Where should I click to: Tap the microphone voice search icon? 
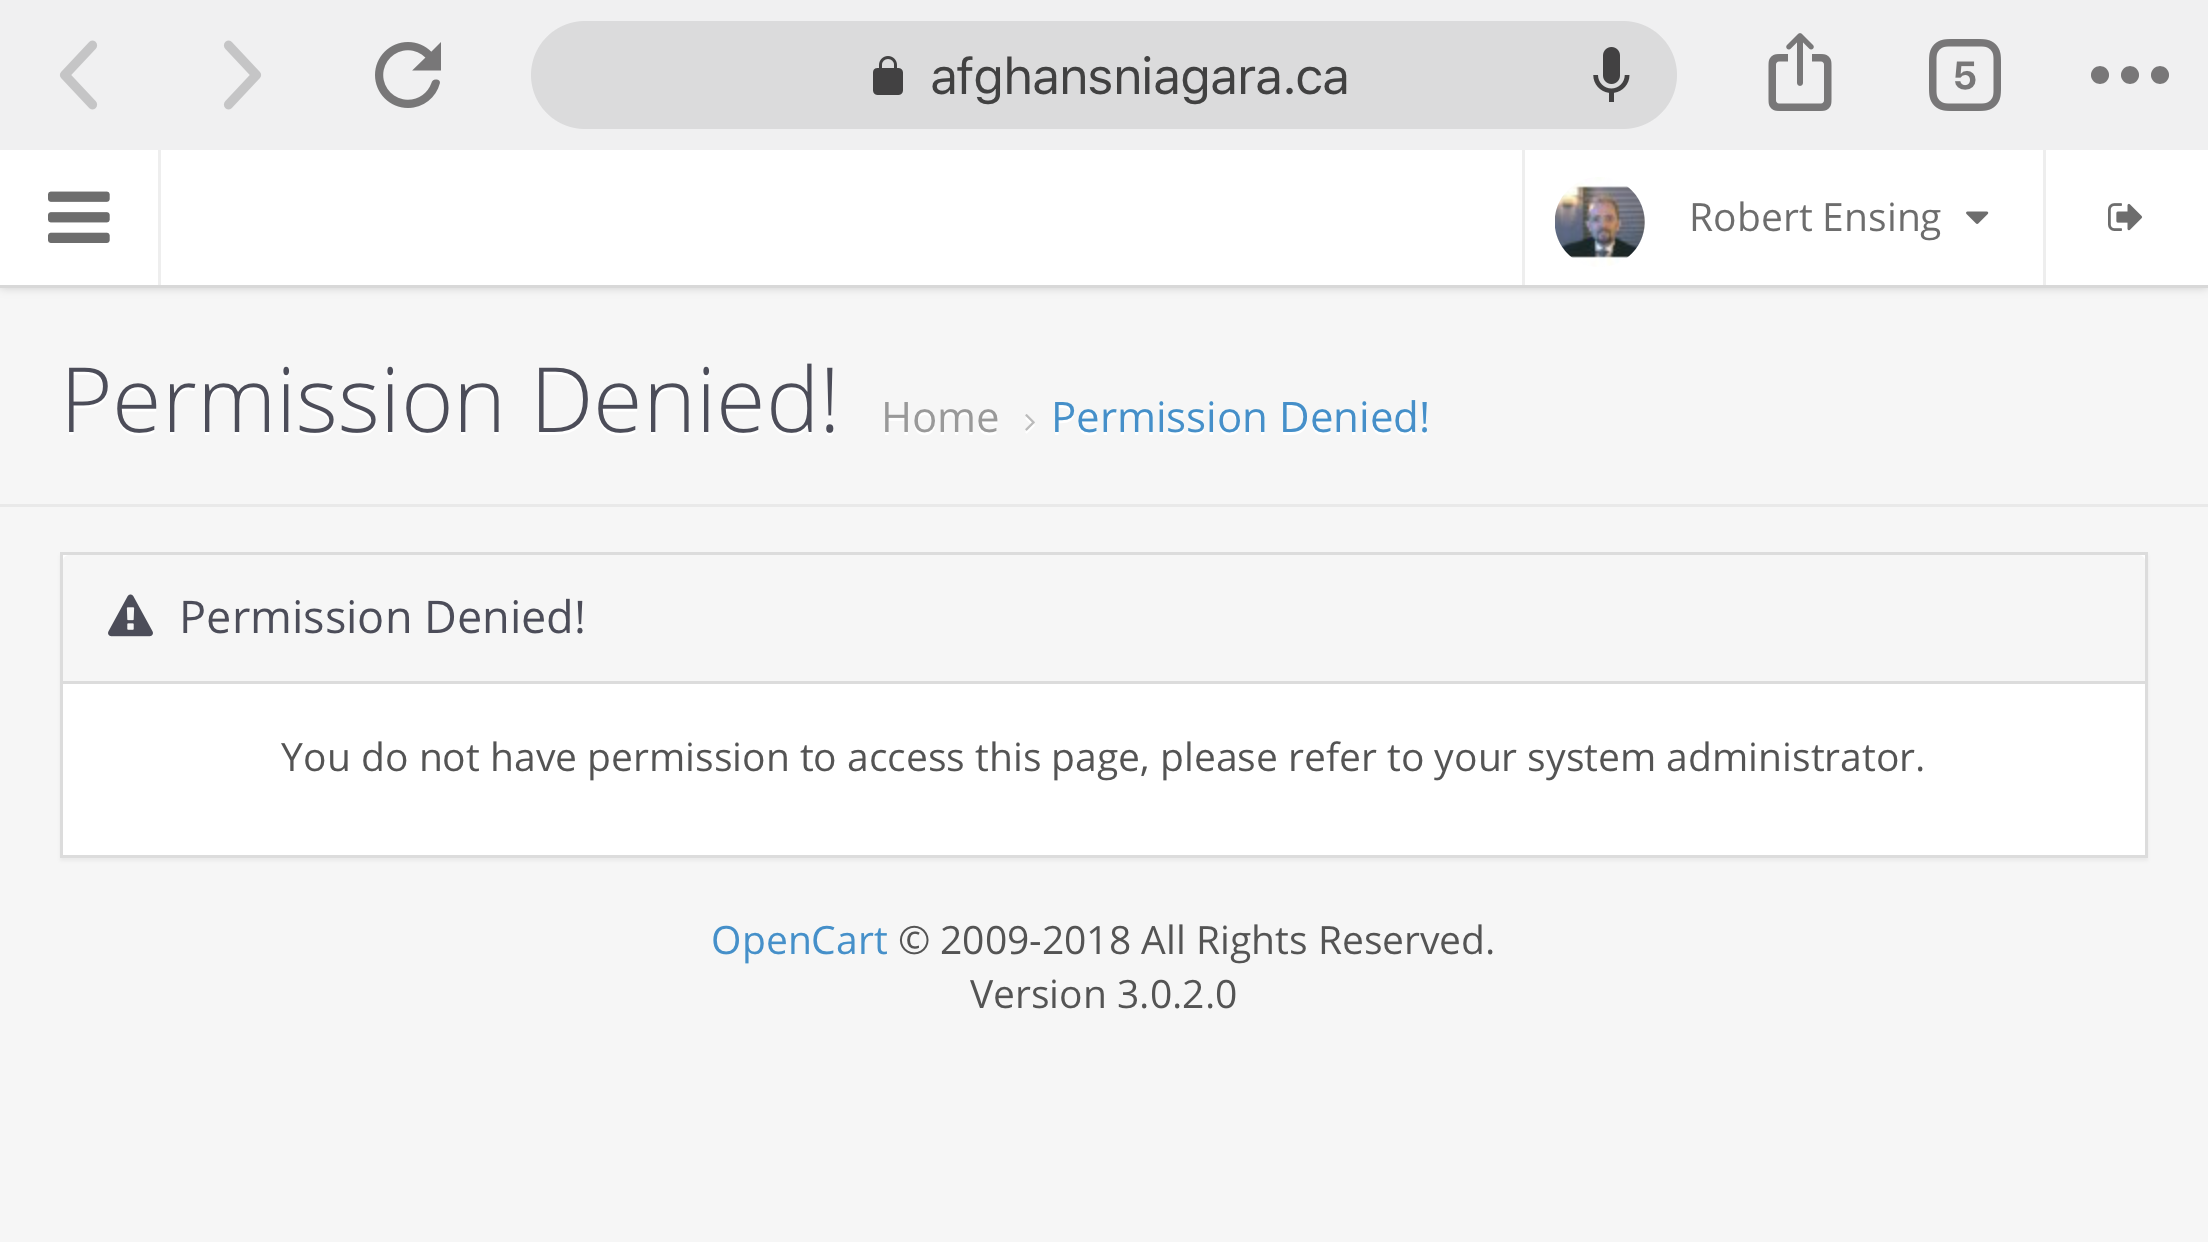[1610, 75]
